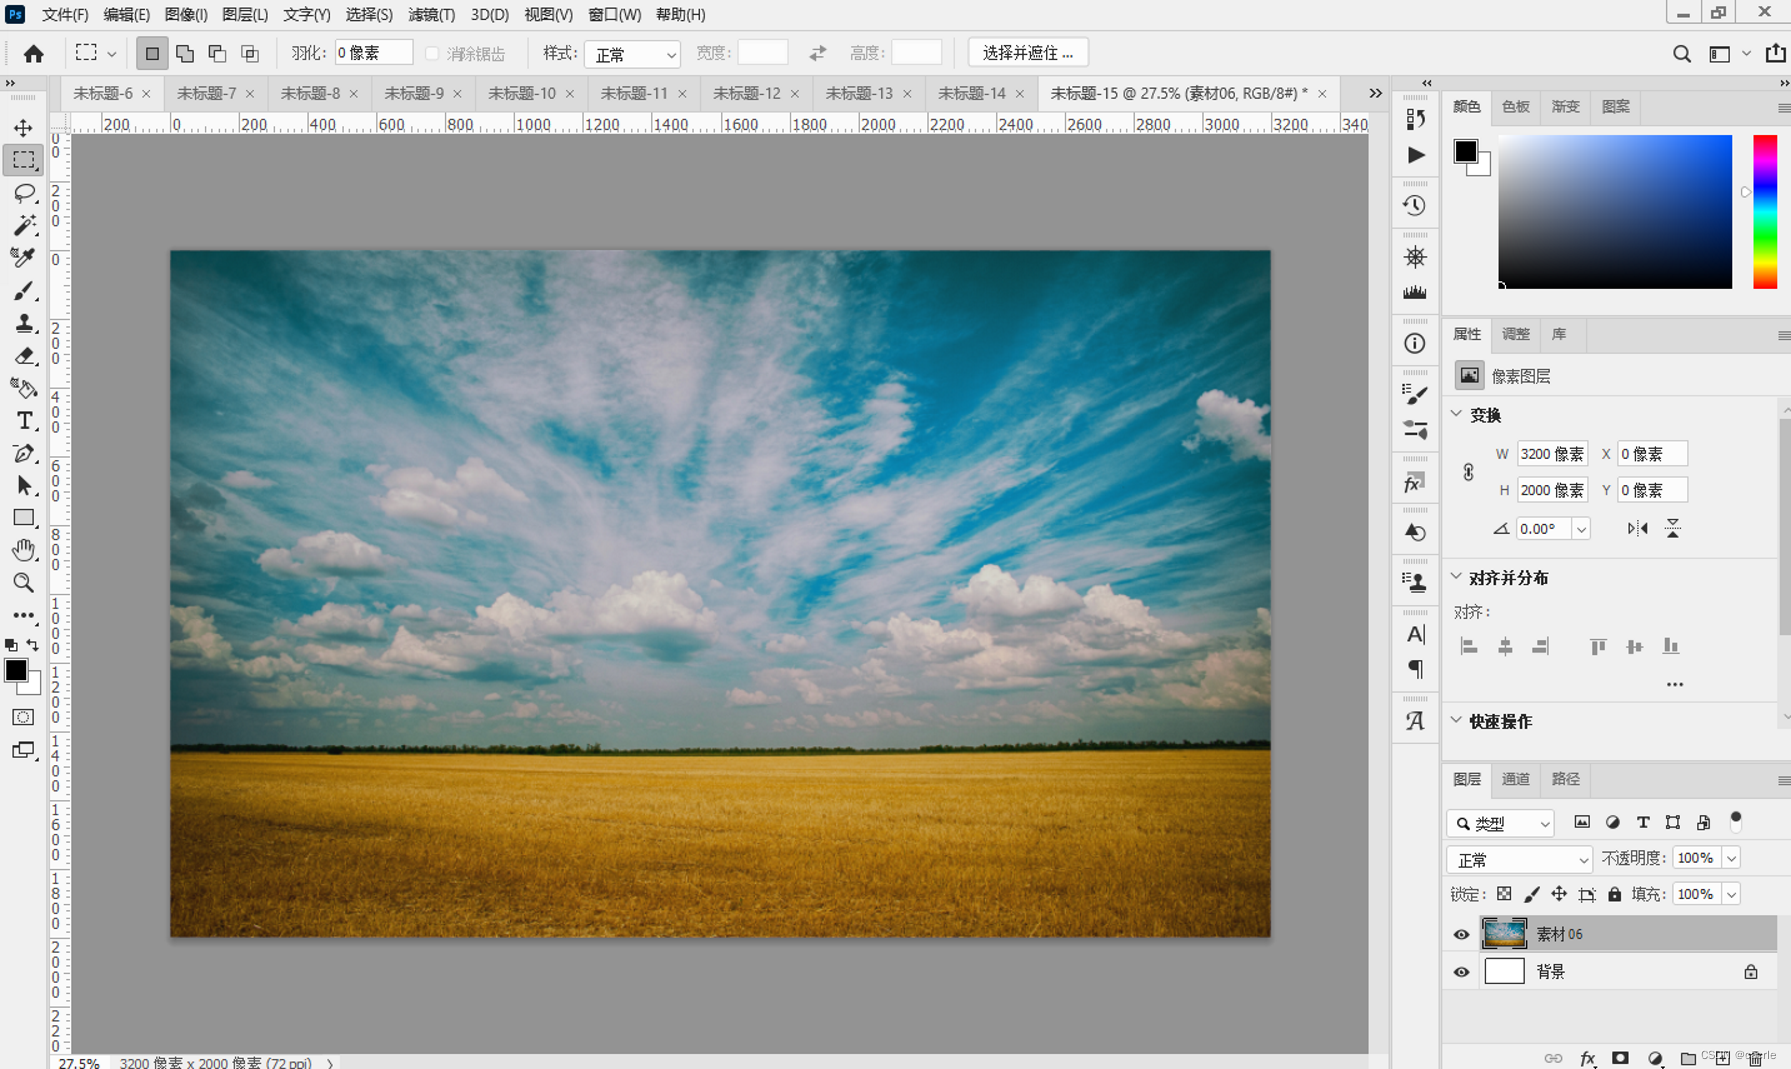Open the Actions play panel icon
Screen dimensions: 1791x1069
pos(1415,155)
